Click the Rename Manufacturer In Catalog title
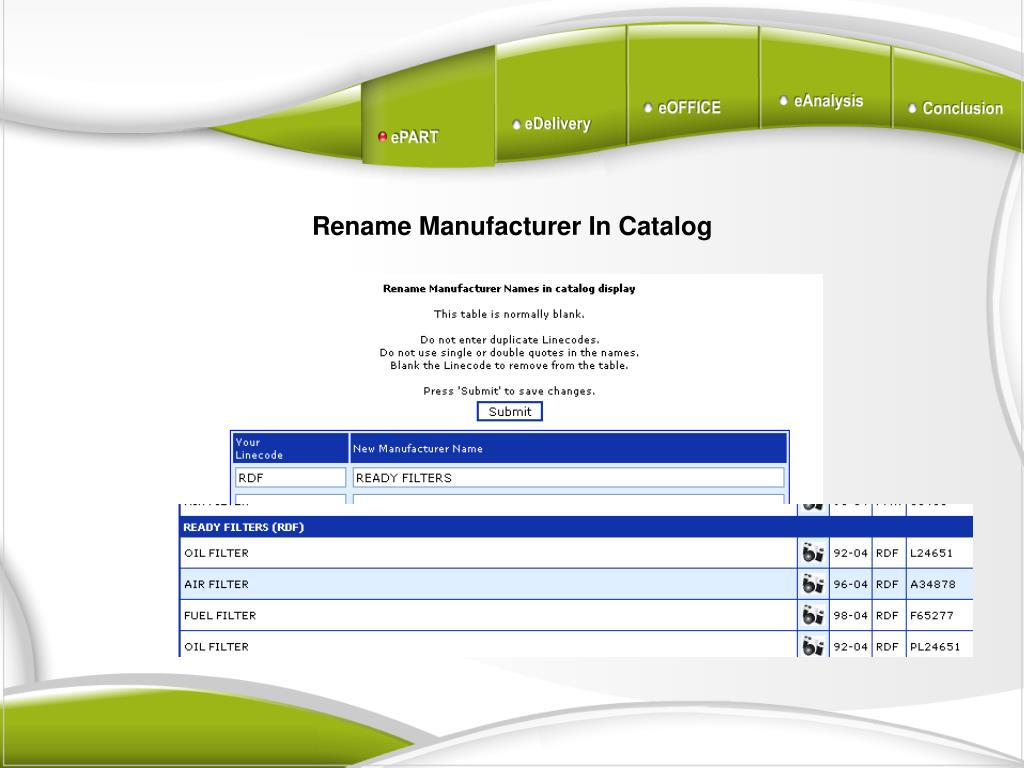The width and height of the screenshot is (1024, 768). [x=512, y=227]
